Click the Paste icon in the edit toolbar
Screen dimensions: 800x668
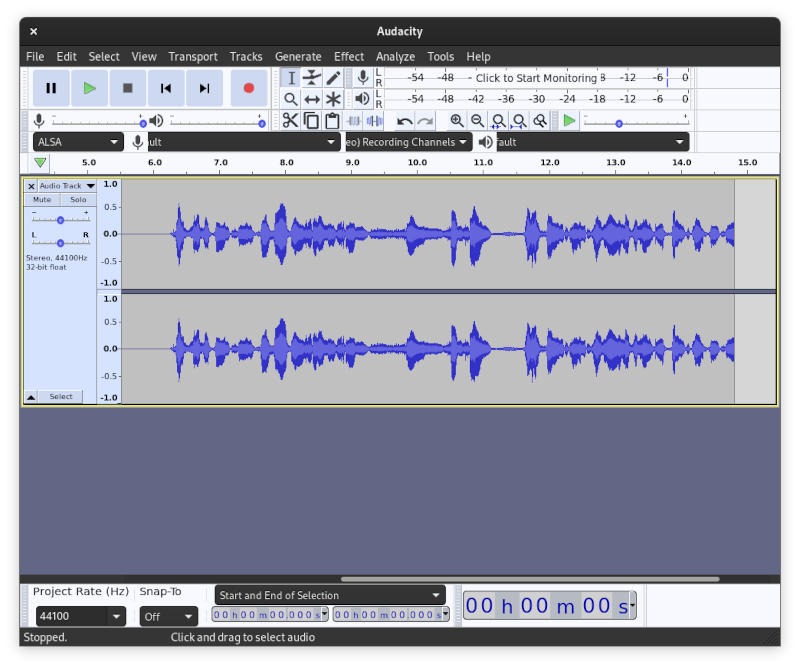(x=332, y=119)
